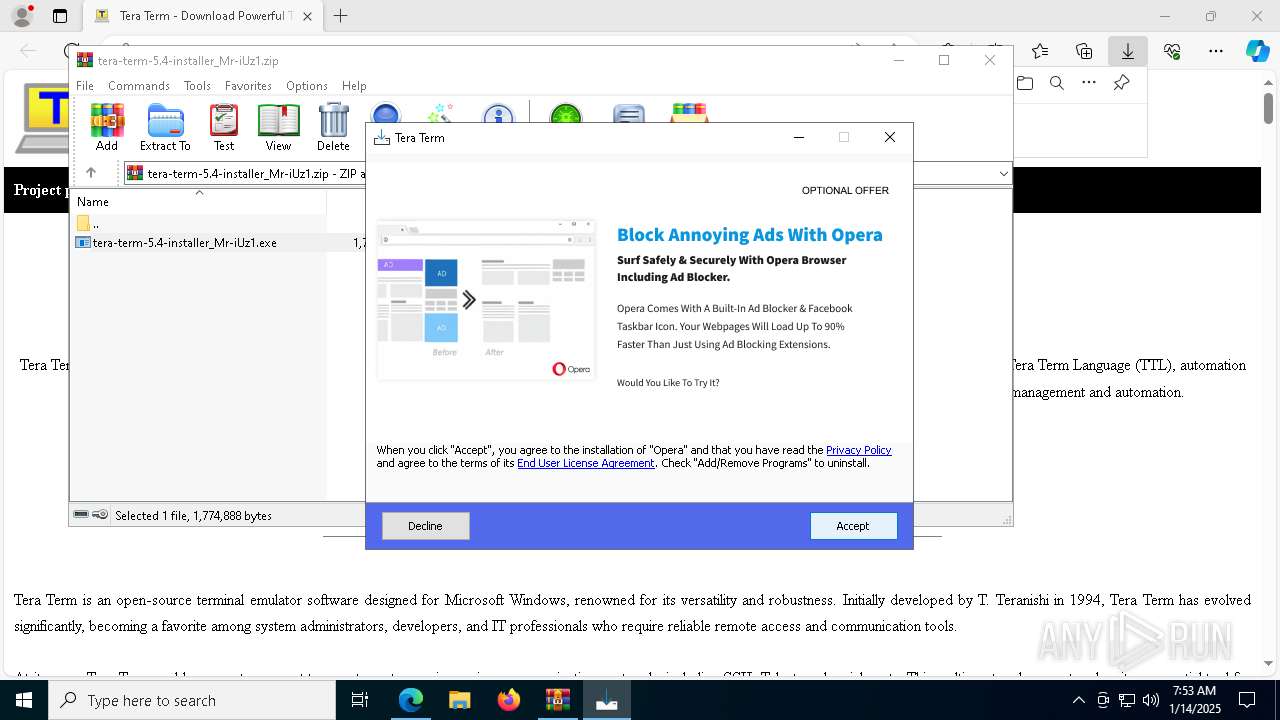This screenshot has width=1280, height=720.
Task: Click the Info icon in WinRAR toolbar
Action: click(x=497, y=113)
